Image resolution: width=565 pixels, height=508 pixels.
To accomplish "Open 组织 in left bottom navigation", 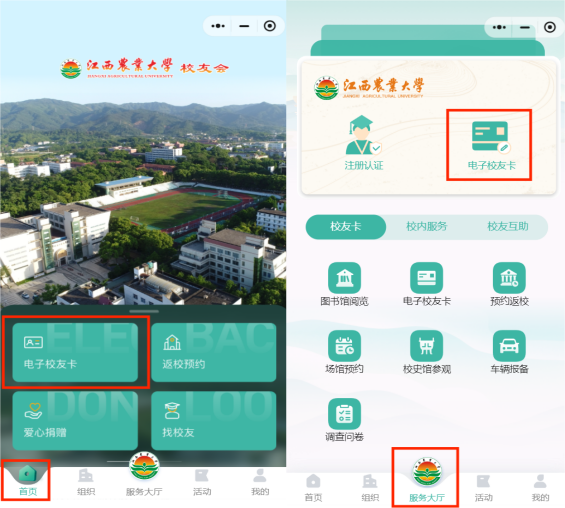I will 86,483.
